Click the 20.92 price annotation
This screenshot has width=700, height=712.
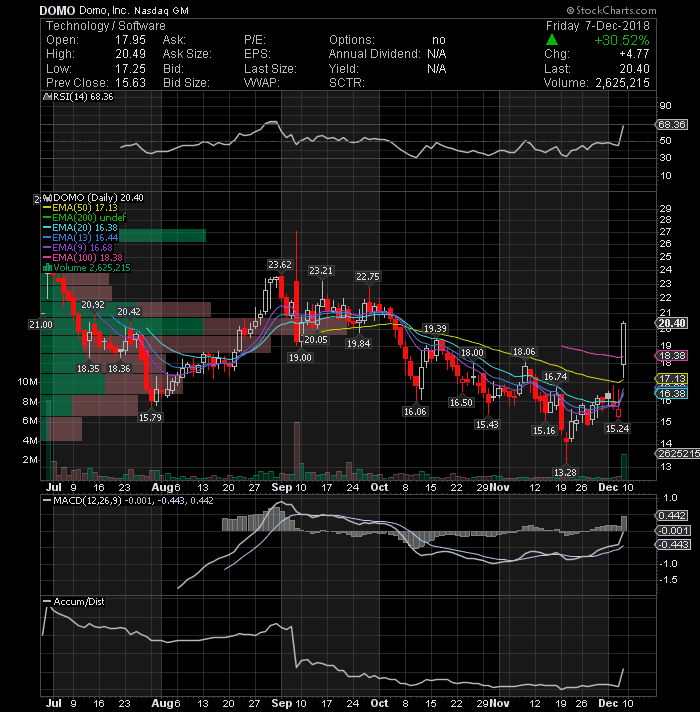click(x=93, y=305)
